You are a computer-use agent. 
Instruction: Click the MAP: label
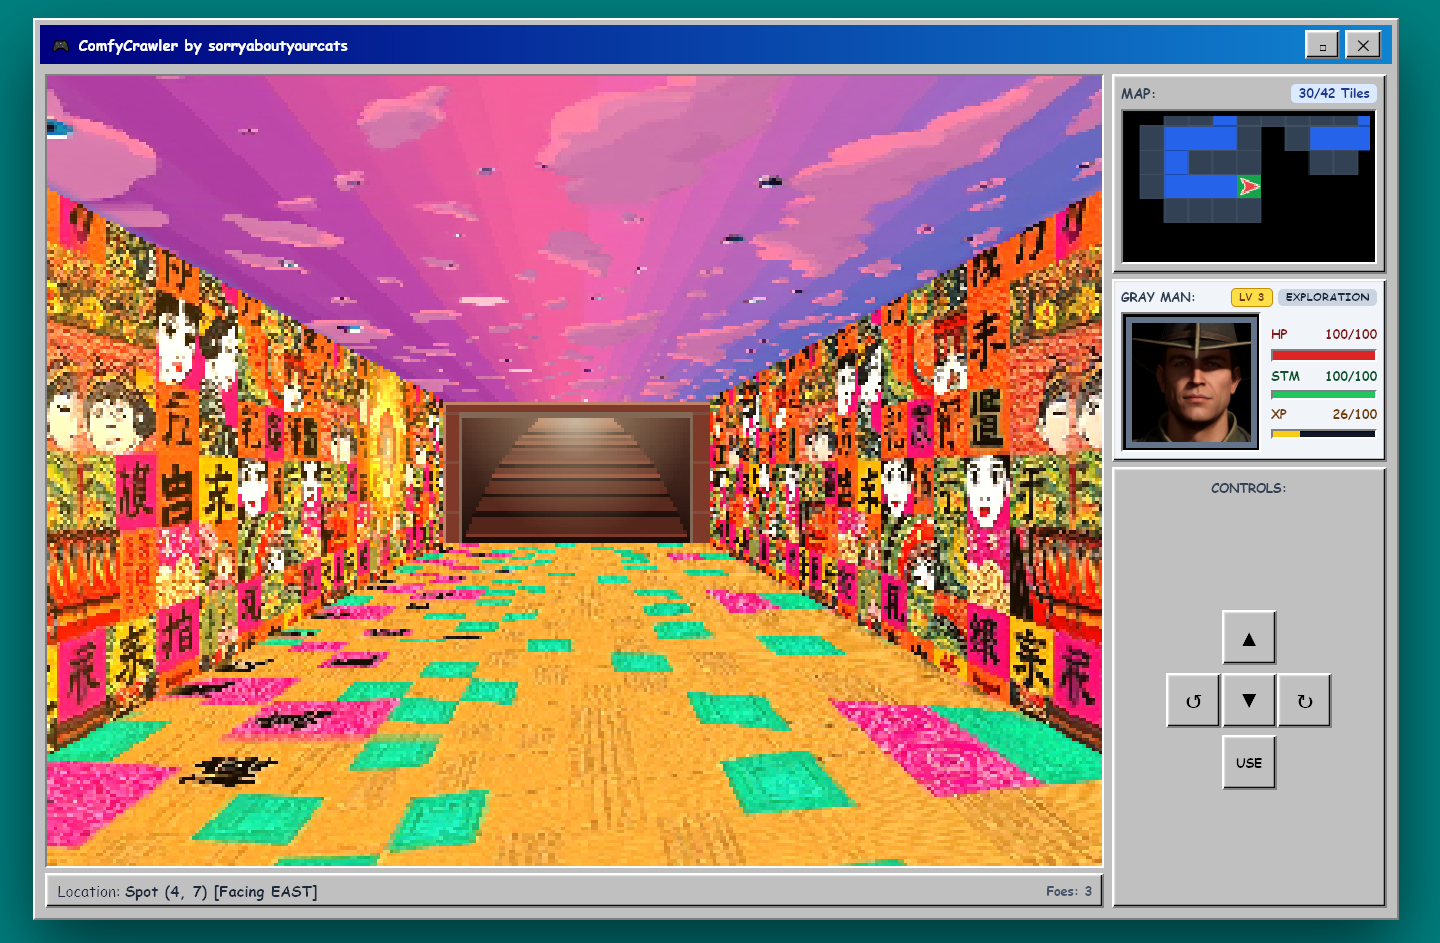(1138, 93)
